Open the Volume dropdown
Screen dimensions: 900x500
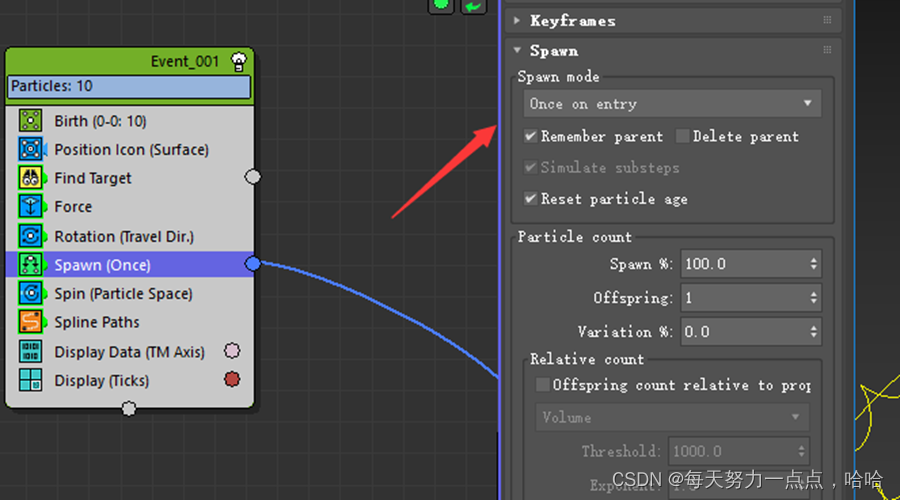pyautogui.click(x=672, y=417)
